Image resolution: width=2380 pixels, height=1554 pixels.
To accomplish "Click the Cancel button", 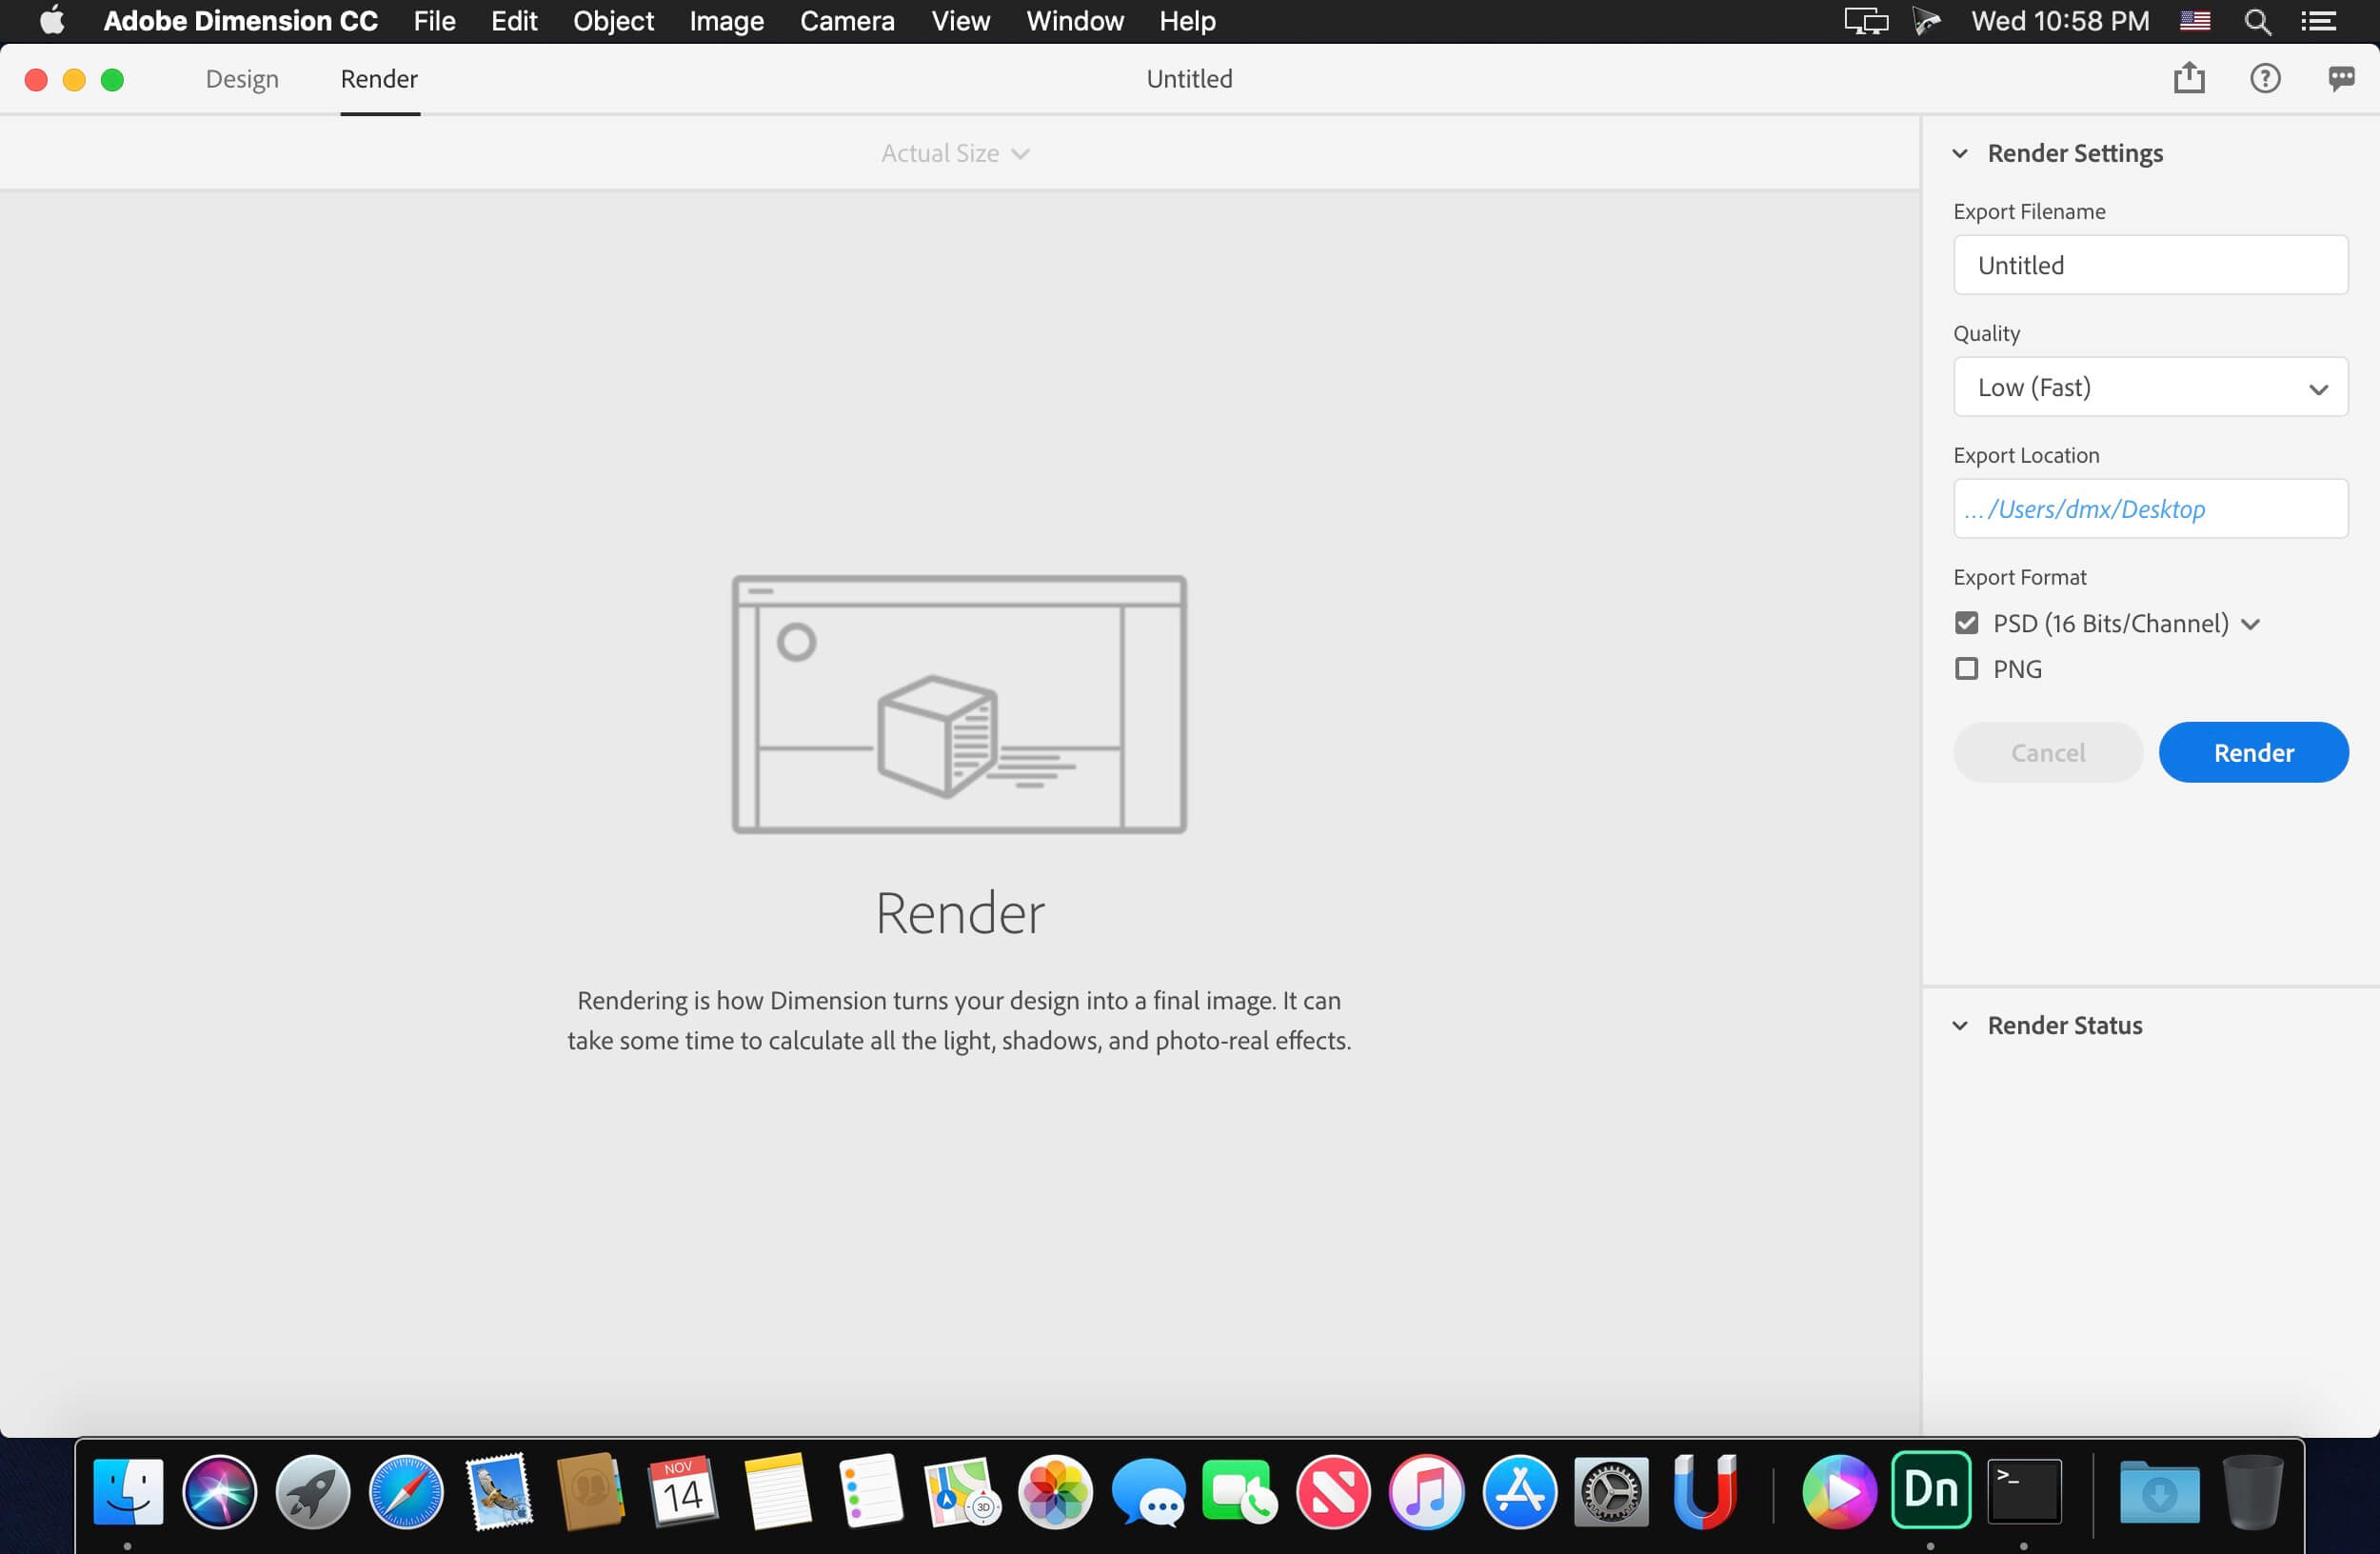I will [2047, 751].
